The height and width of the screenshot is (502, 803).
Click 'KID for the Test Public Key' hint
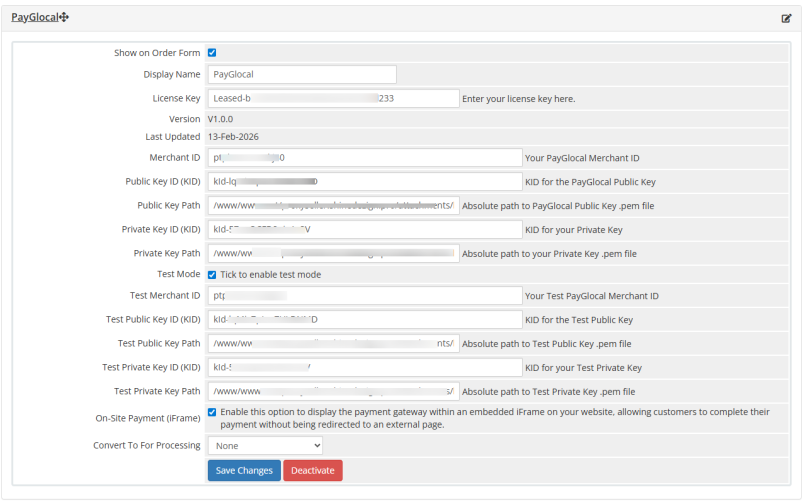click(x=579, y=320)
